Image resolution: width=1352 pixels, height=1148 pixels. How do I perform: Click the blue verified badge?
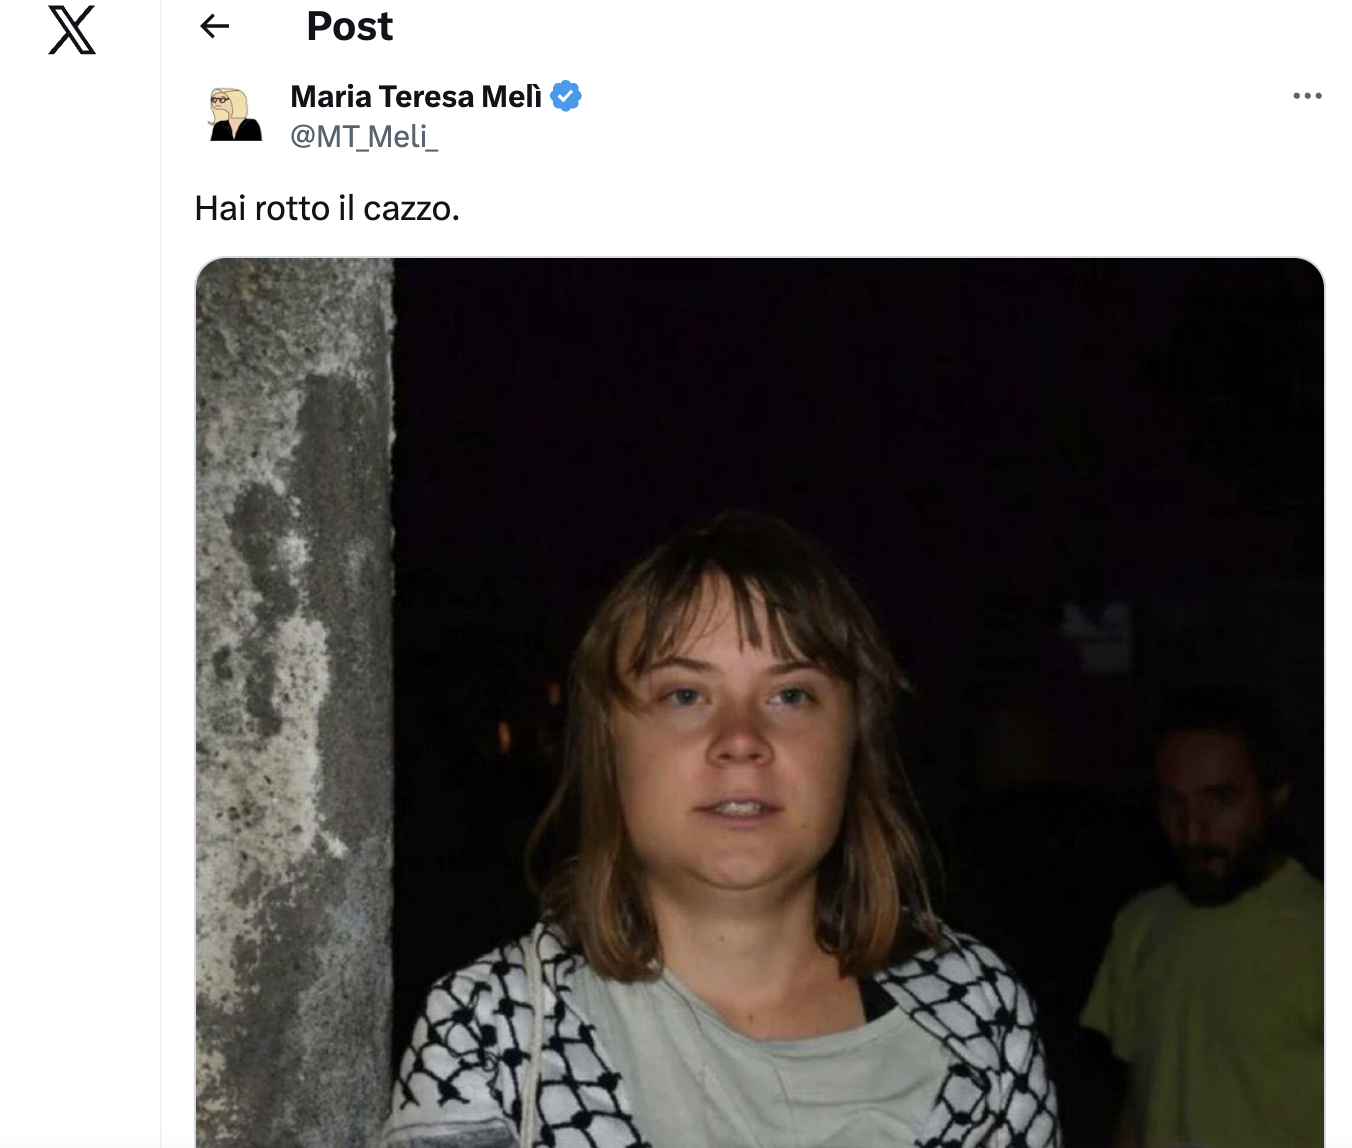pyautogui.click(x=566, y=96)
